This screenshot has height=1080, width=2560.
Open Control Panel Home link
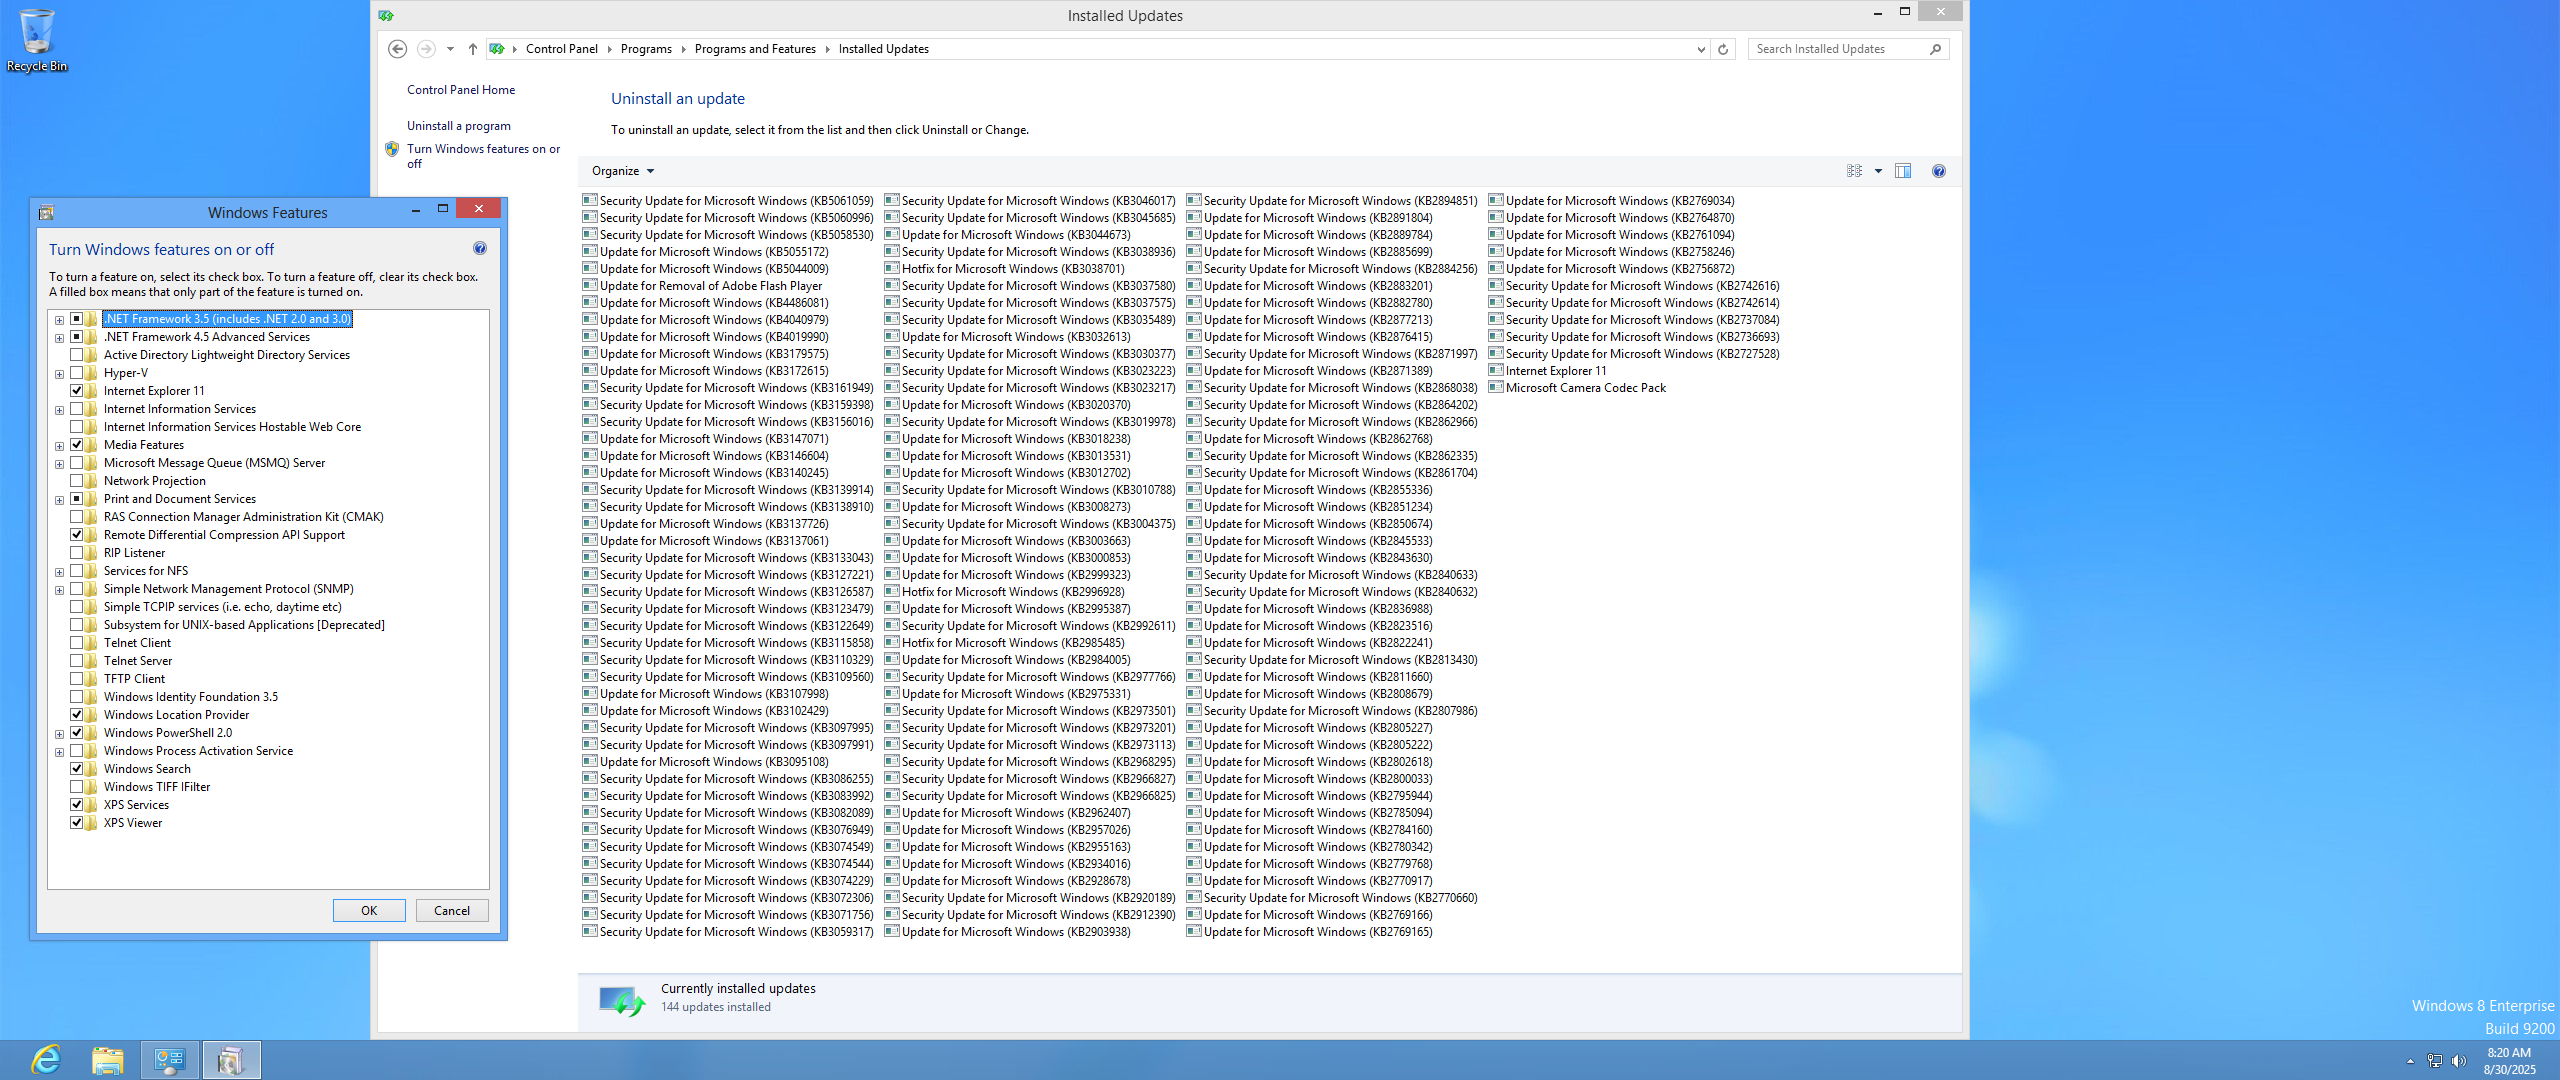click(x=461, y=90)
